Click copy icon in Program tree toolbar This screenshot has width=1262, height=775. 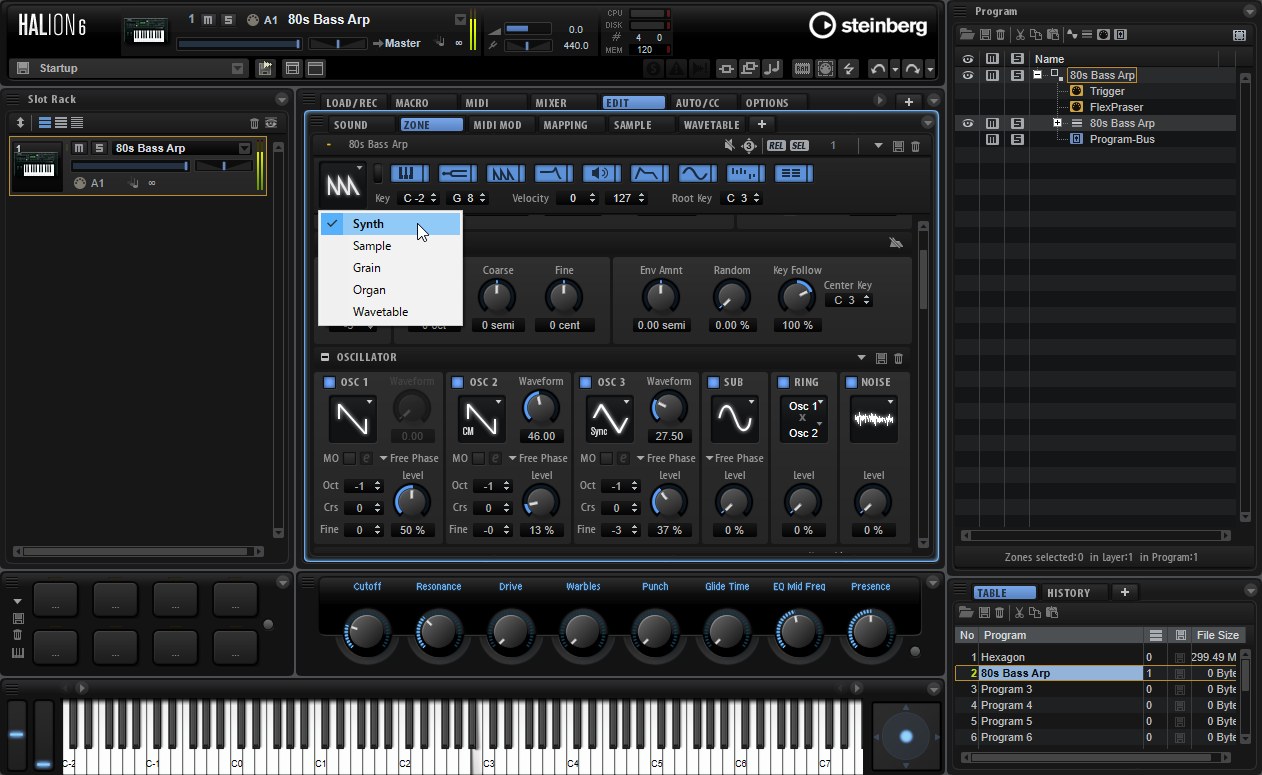1037,35
